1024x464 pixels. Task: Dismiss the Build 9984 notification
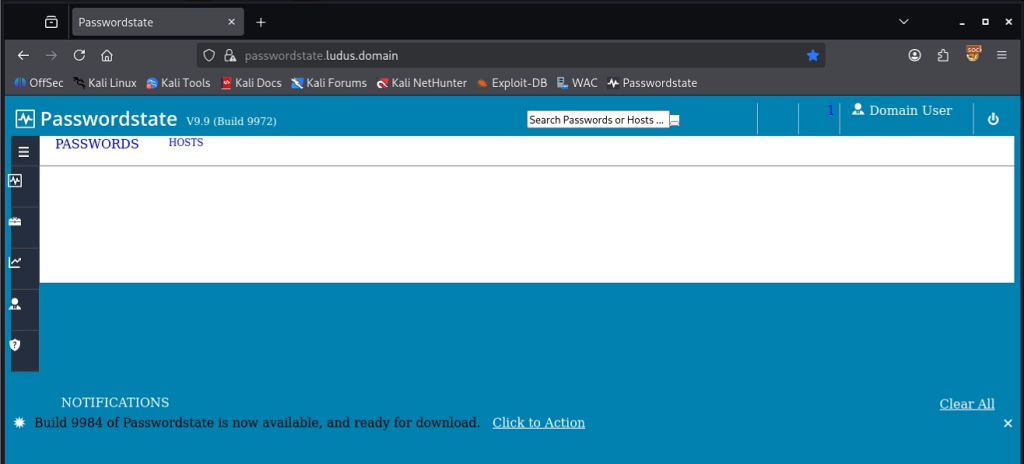pos(1008,424)
